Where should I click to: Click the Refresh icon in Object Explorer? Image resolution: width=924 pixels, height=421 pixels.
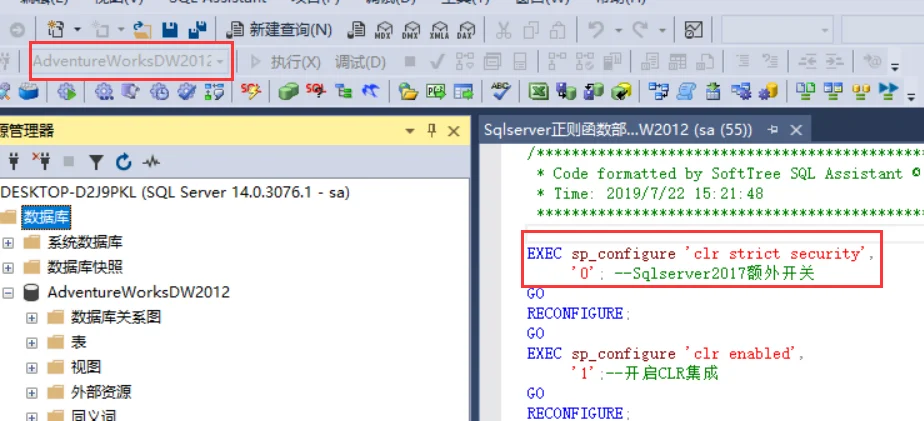point(123,162)
